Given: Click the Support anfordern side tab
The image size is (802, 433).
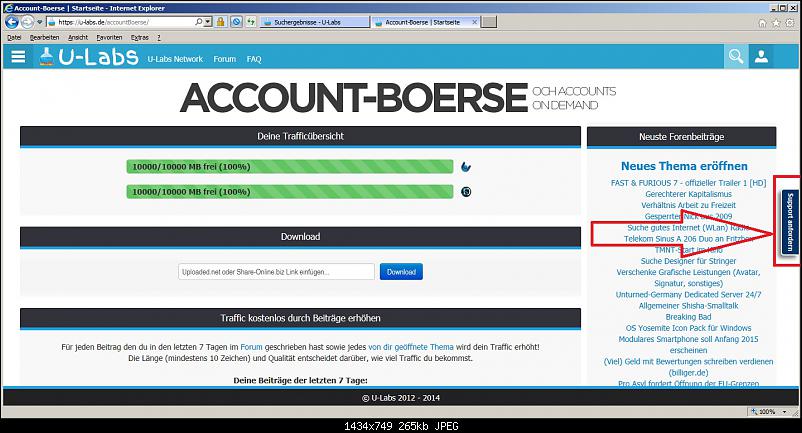Looking at the screenshot, I should [x=789, y=222].
